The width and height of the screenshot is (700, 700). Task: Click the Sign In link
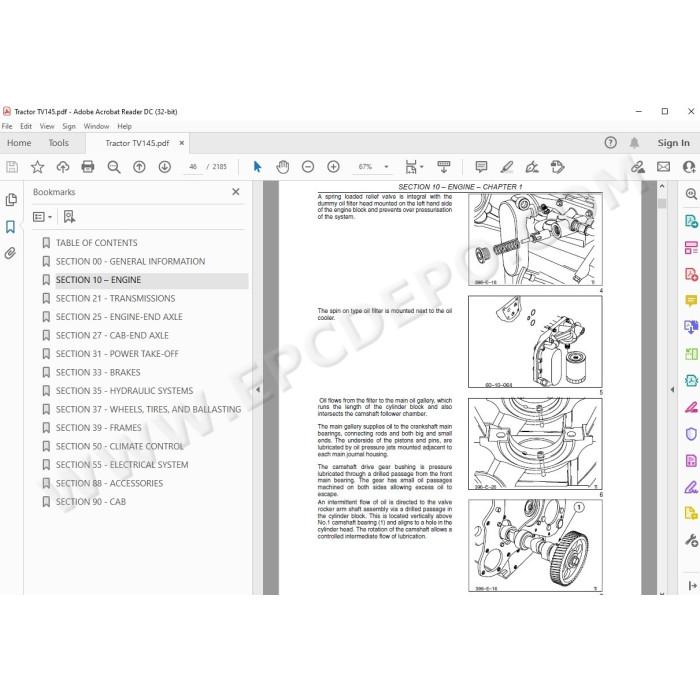tap(673, 143)
